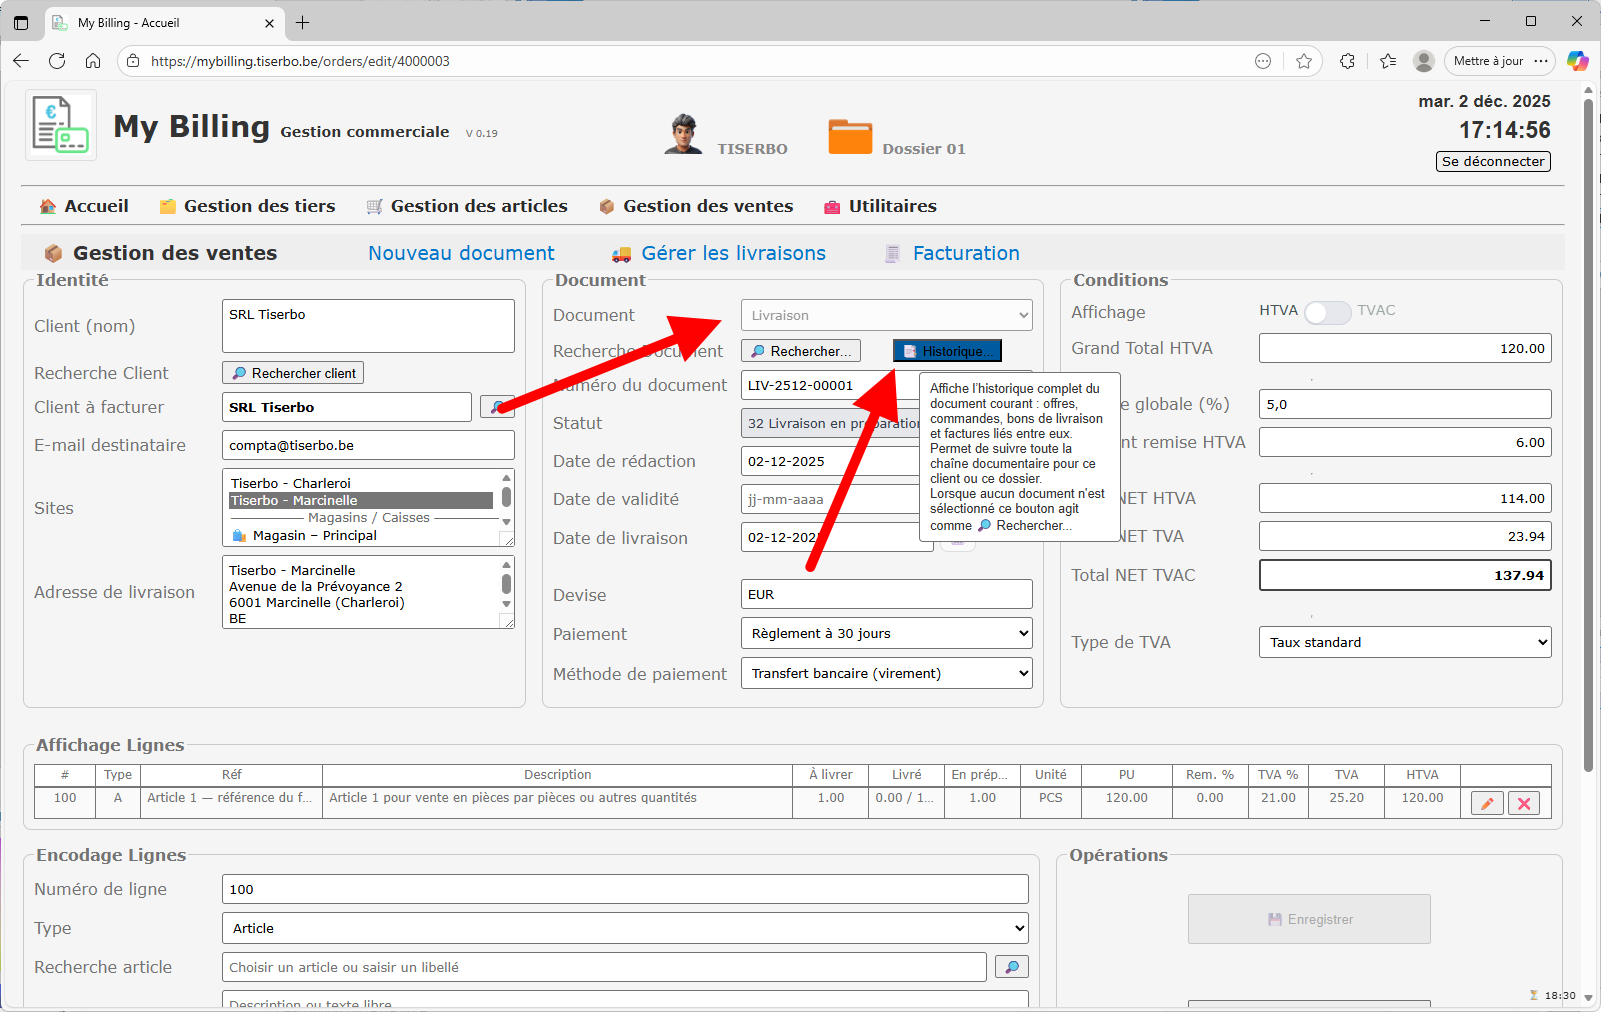The width and height of the screenshot is (1601, 1012).
Task: Refresh the page with reload icon
Action: click(x=57, y=61)
